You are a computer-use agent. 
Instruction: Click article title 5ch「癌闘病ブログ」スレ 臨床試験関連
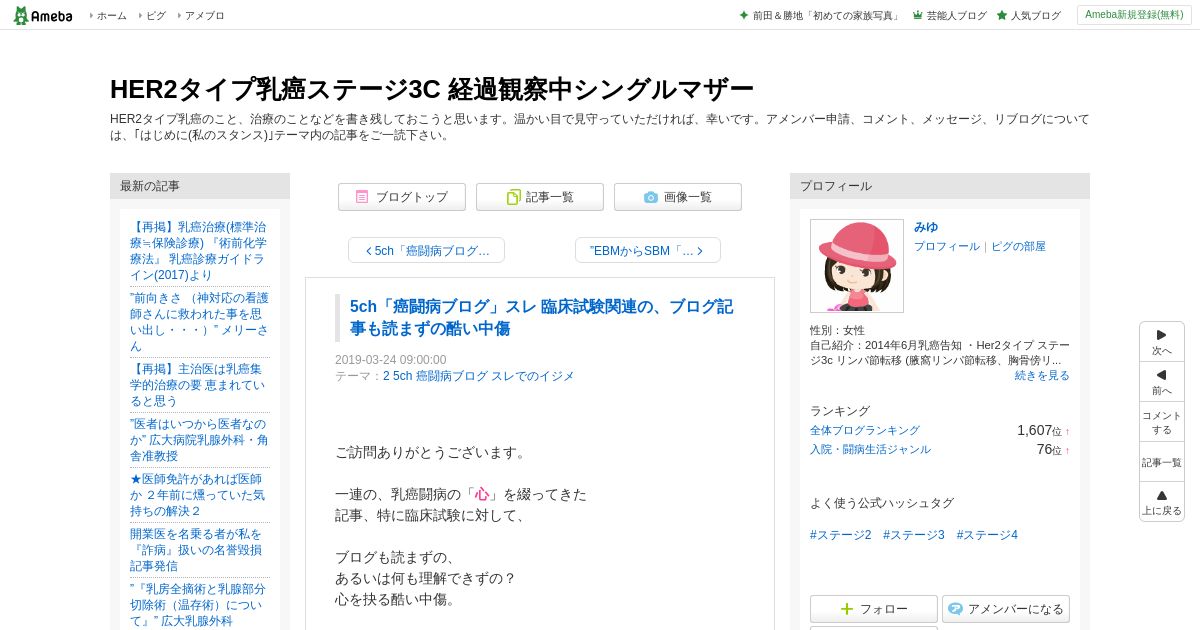(541, 317)
